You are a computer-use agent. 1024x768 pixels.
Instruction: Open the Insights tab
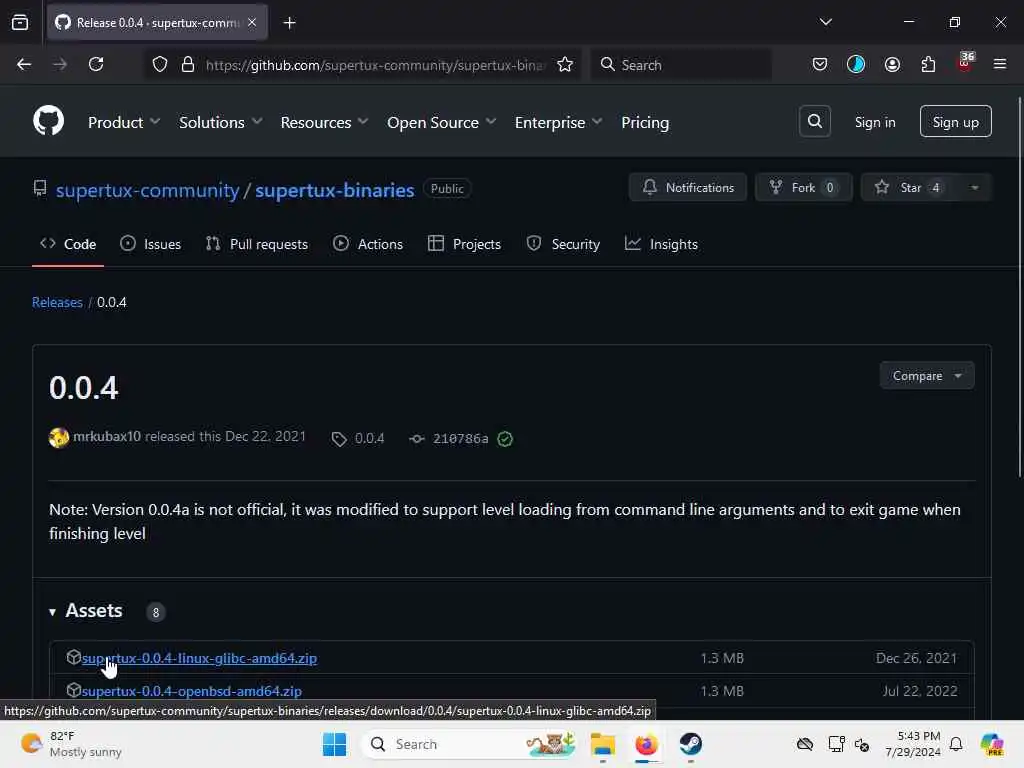pyautogui.click(x=661, y=244)
